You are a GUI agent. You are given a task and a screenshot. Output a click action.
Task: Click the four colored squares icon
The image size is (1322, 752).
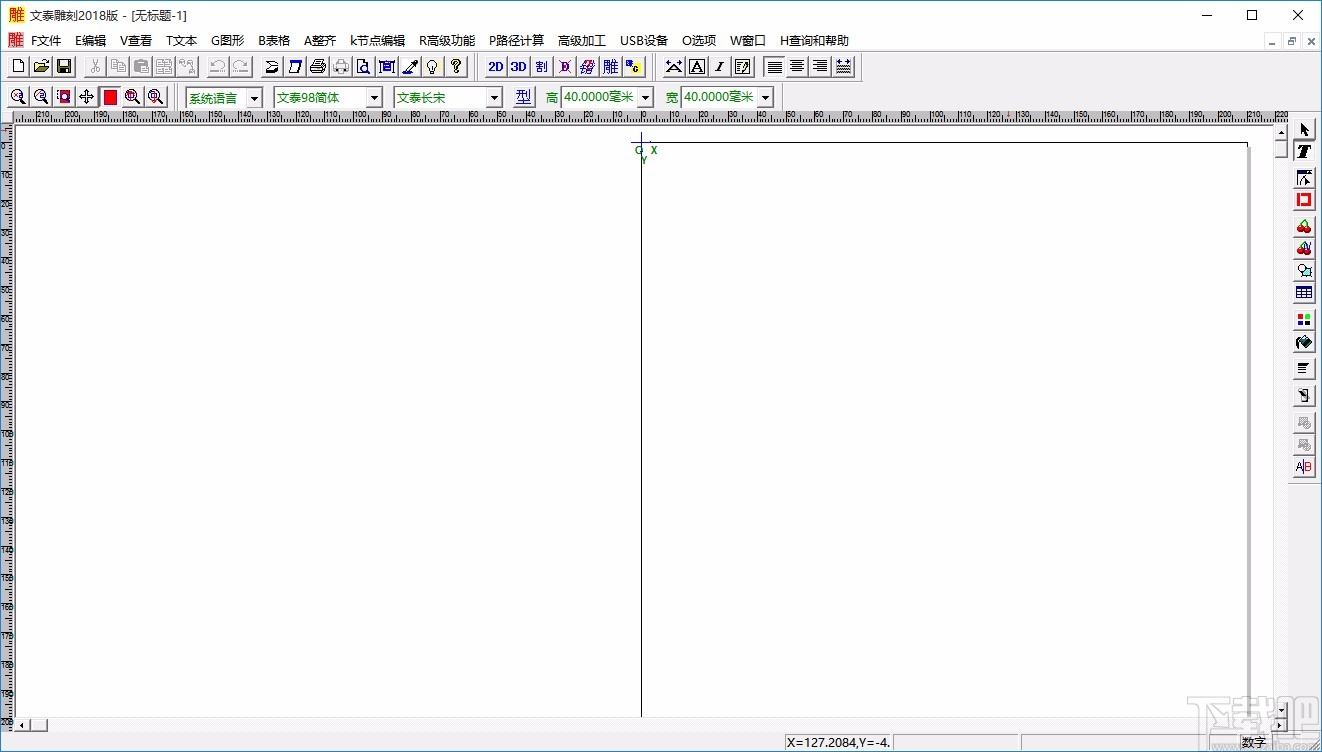tap(1304, 320)
